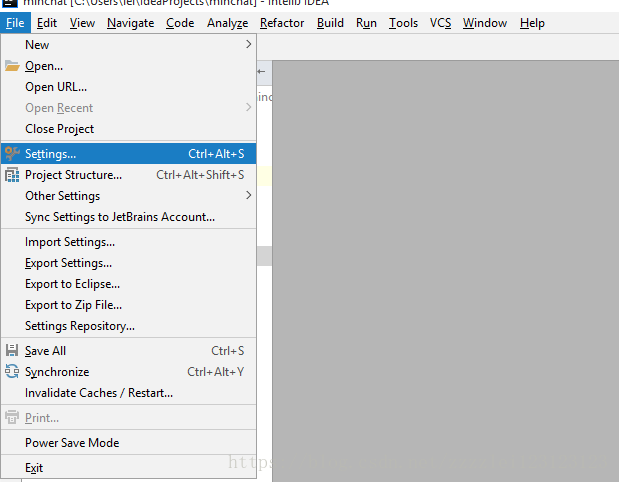619x482 pixels.
Task: Open the Tools menu
Action: coord(403,23)
